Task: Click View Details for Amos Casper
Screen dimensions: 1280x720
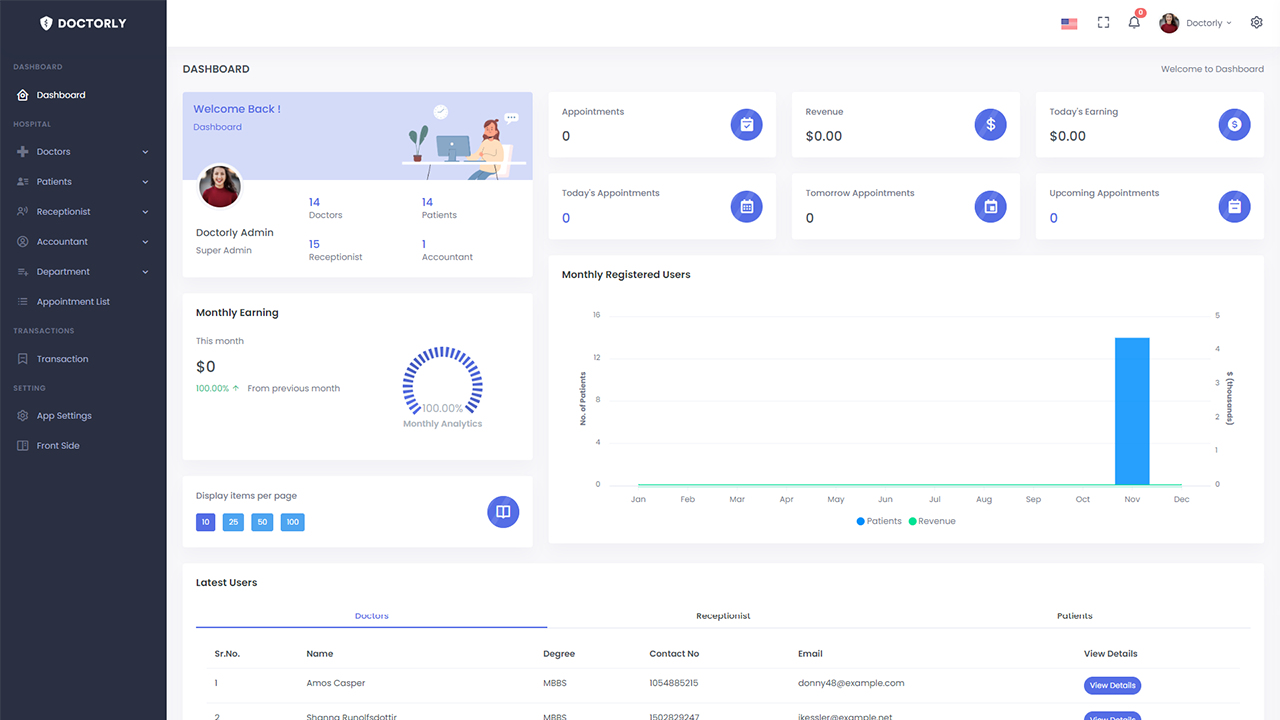Action: [1112, 685]
